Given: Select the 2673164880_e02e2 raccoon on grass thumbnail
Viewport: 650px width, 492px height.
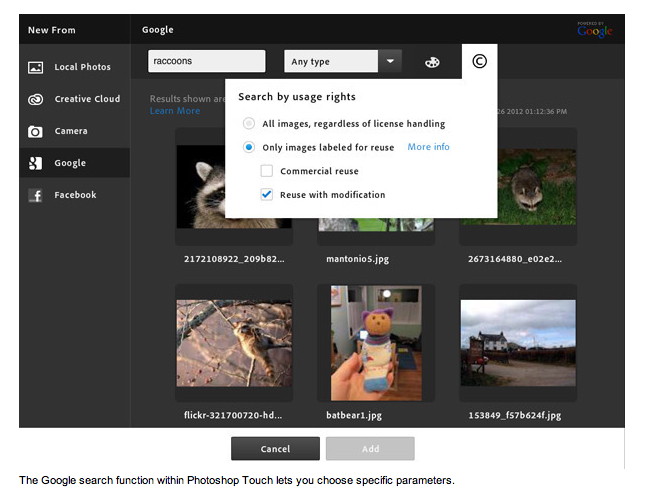Looking at the screenshot, I should (537, 187).
